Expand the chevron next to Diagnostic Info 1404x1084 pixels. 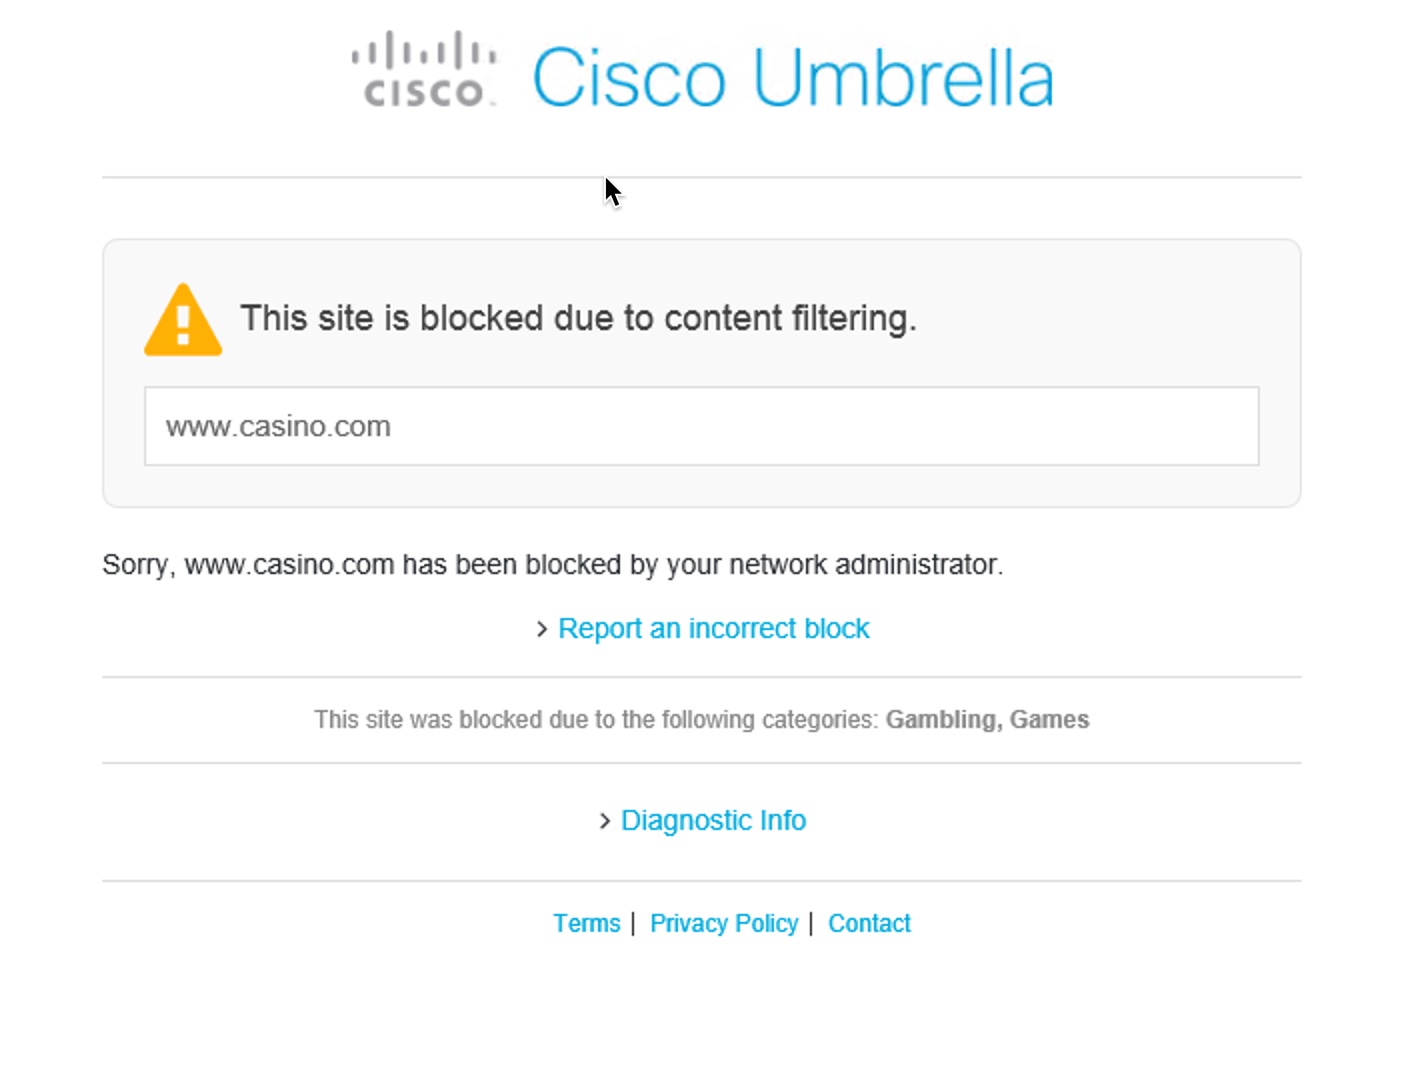(x=605, y=821)
